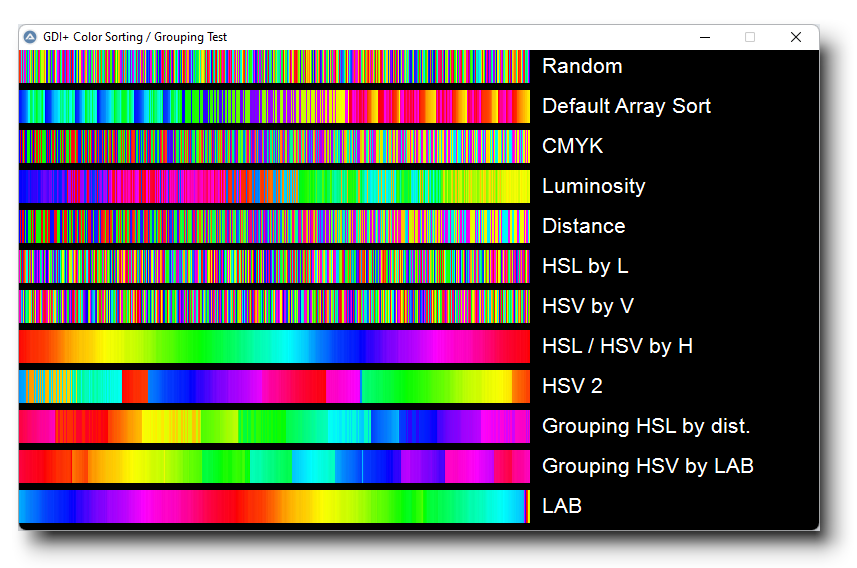Pick the Luminosity sorted color bar
The width and height of the screenshot is (857, 568).
pyautogui.click(x=274, y=186)
